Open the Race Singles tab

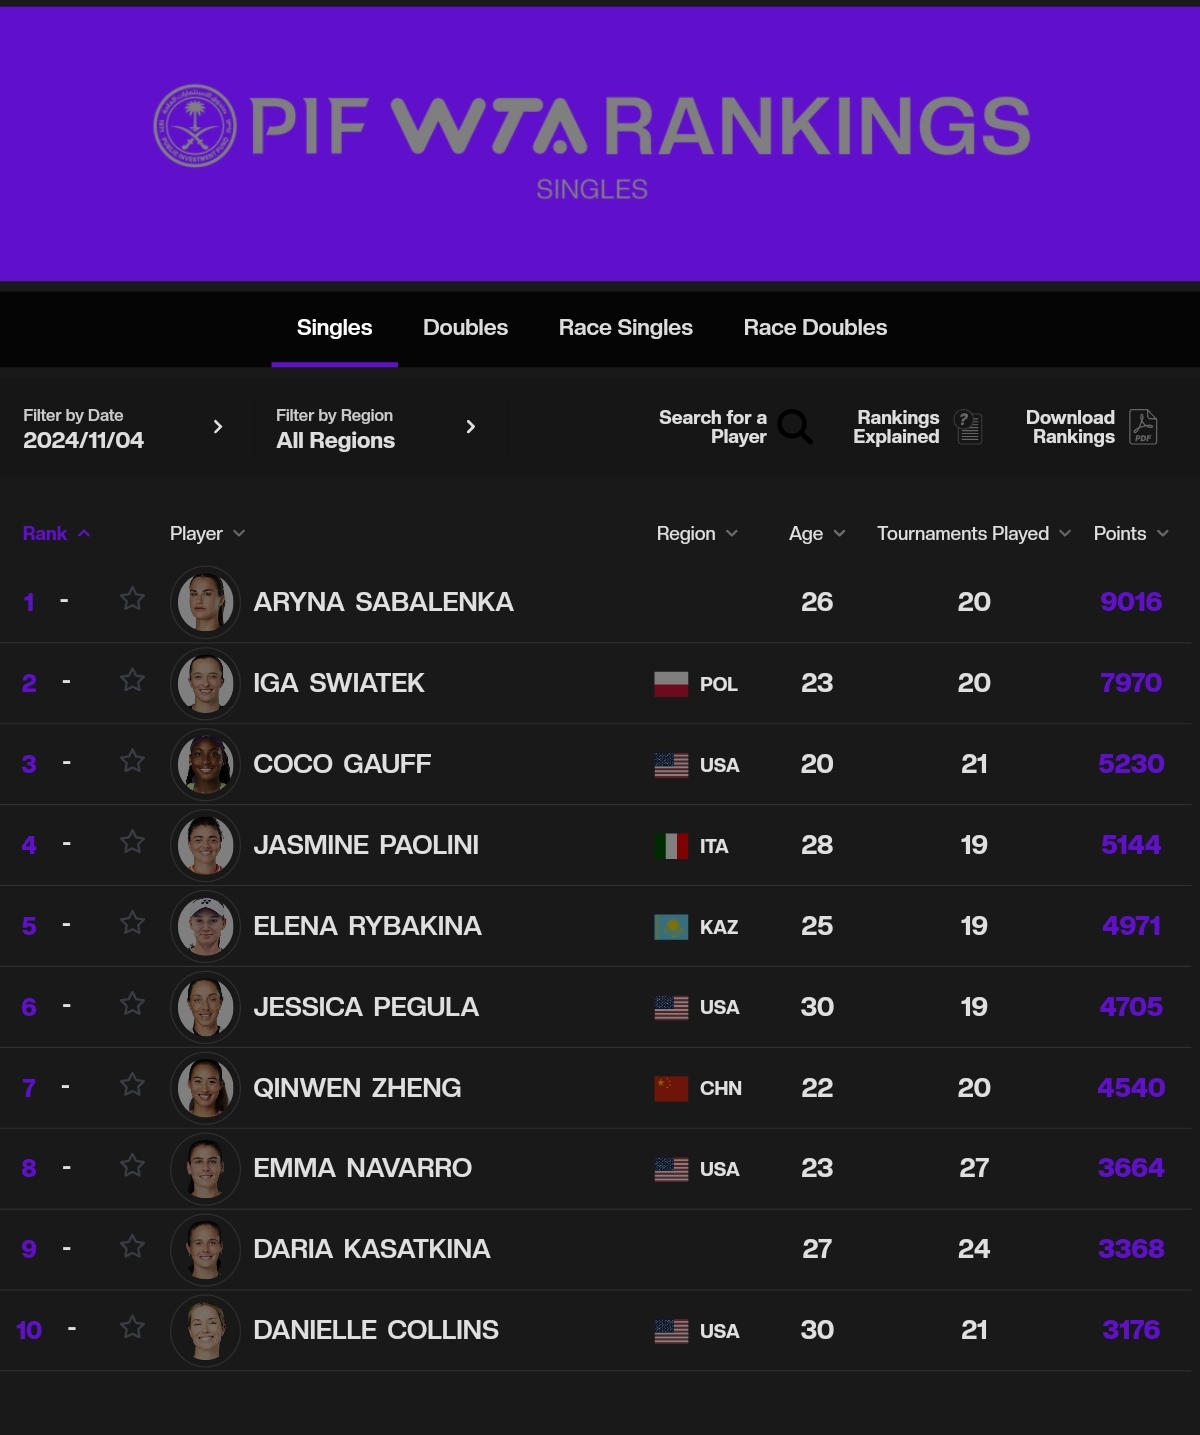pyautogui.click(x=625, y=328)
